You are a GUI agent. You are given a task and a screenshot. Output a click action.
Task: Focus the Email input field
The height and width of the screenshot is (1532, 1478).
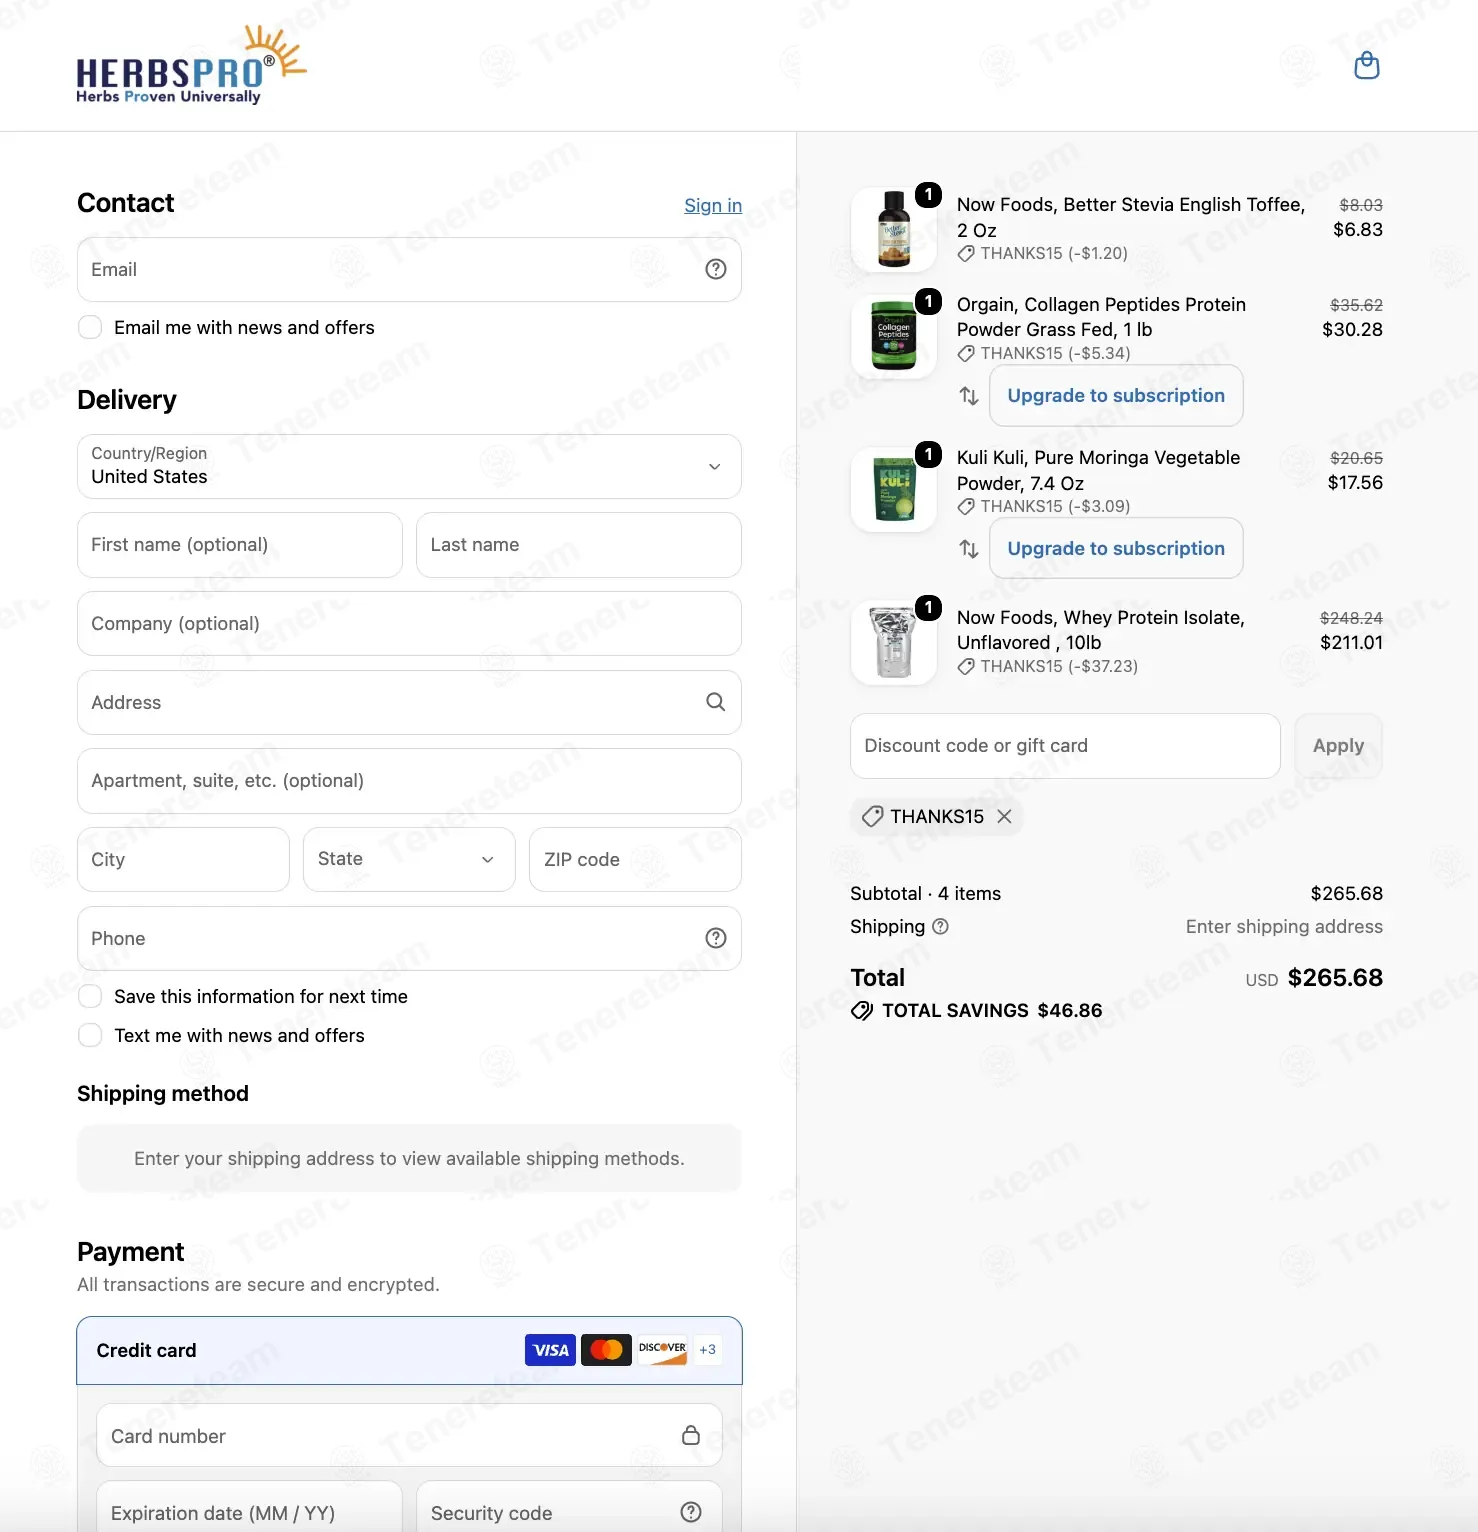[409, 269]
